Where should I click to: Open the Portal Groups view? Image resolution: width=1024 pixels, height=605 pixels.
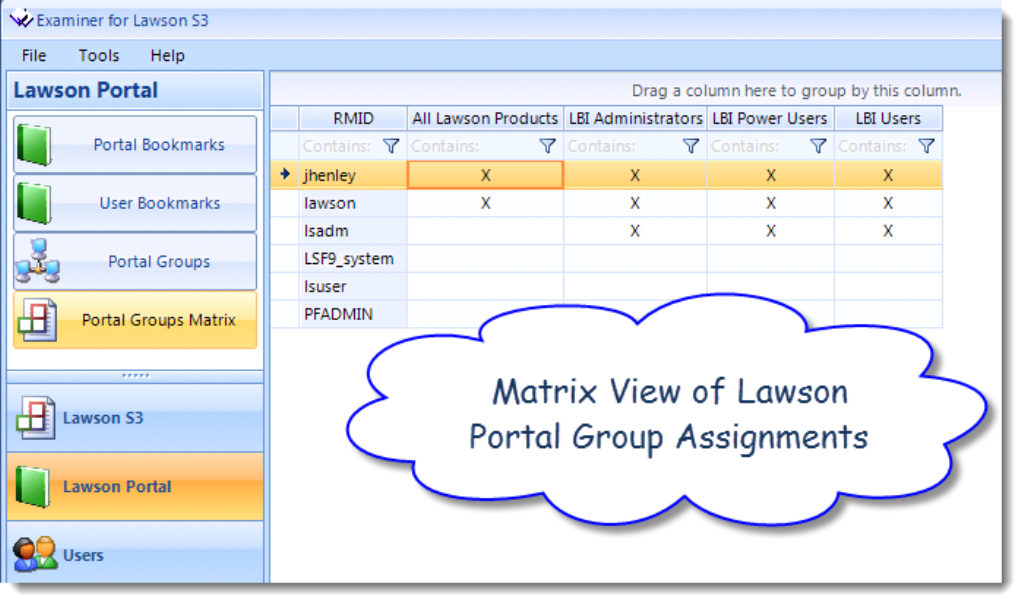click(x=135, y=261)
